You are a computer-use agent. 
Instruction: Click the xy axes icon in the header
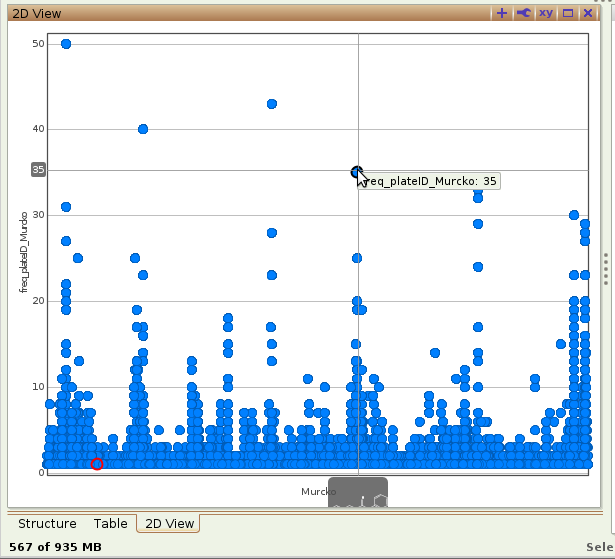[x=545, y=13]
